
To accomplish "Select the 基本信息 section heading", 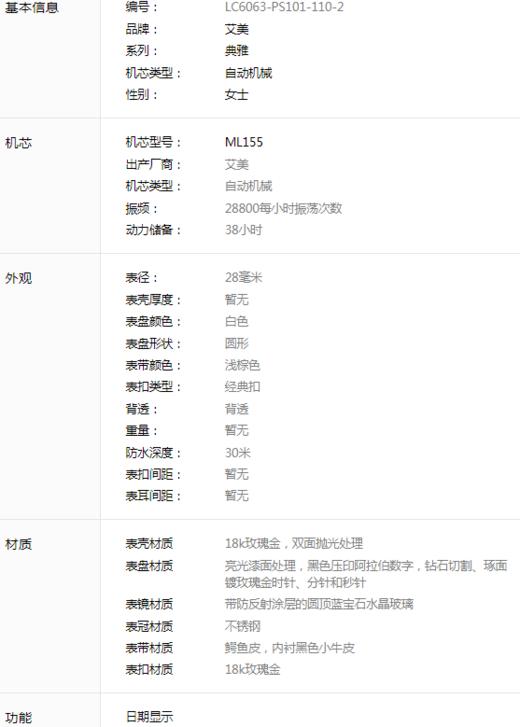I will pyautogui.click(x=32, y=8).
